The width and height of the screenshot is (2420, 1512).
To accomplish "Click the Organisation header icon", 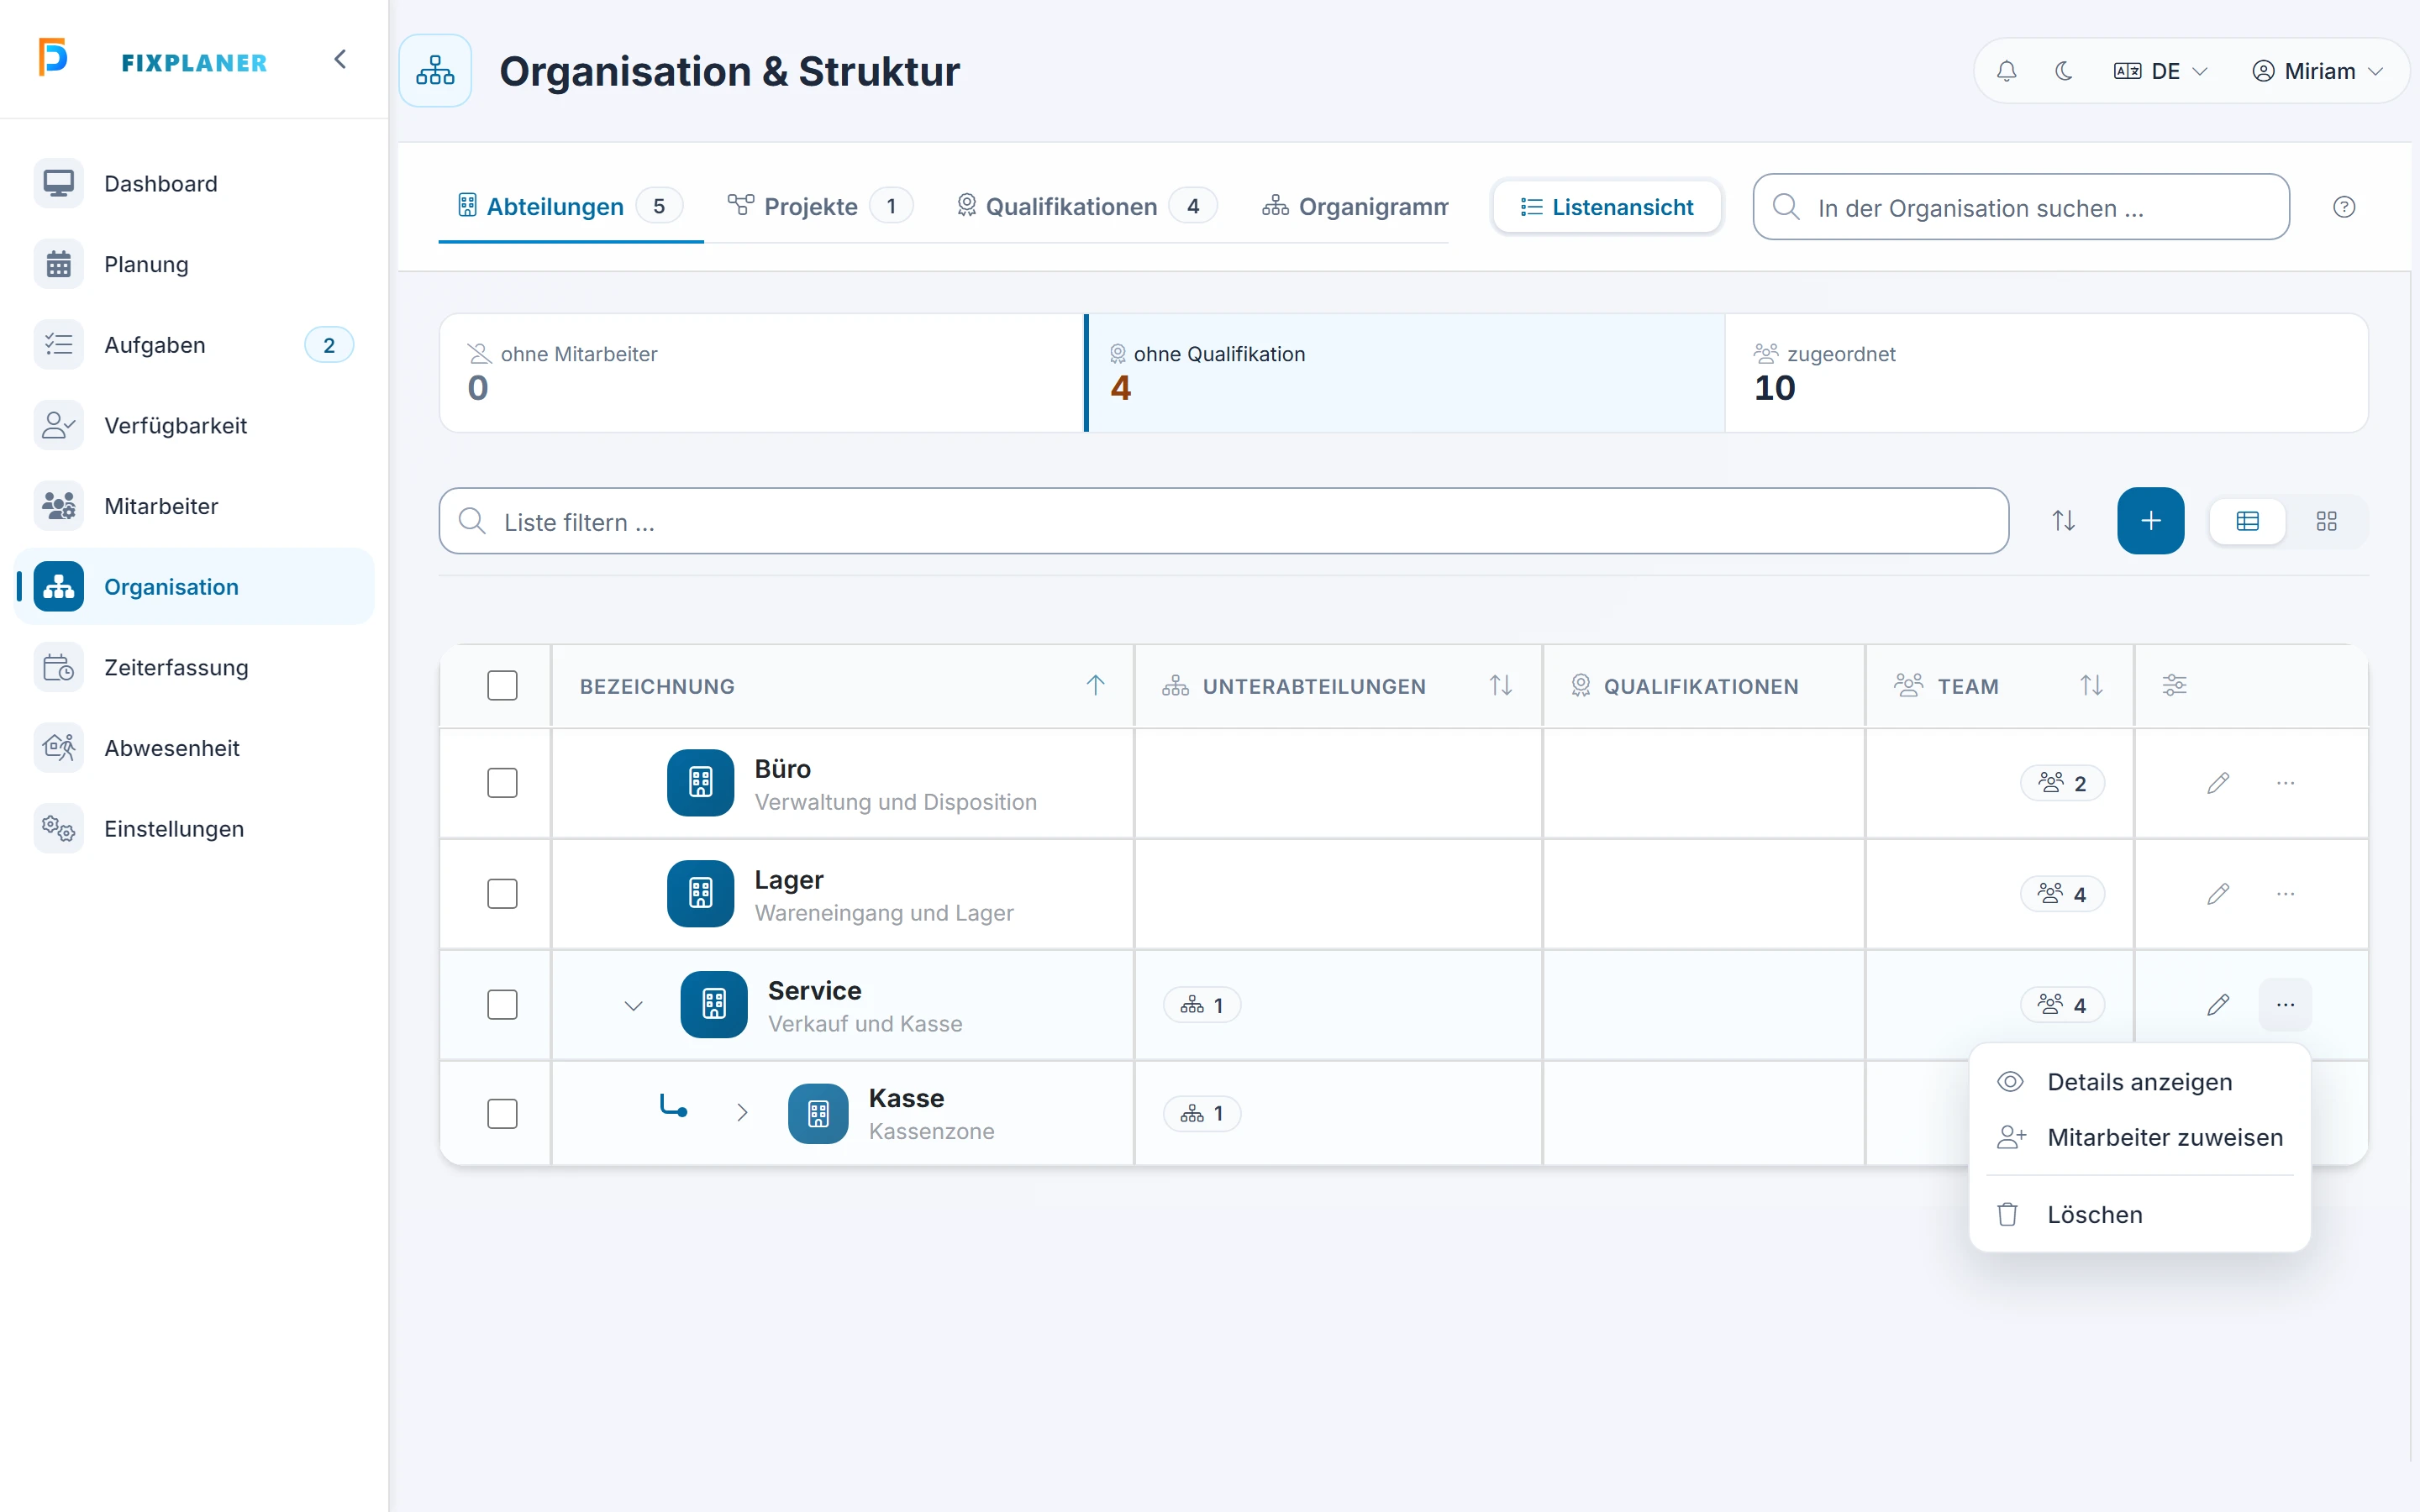I will click(x=435, y=71).
